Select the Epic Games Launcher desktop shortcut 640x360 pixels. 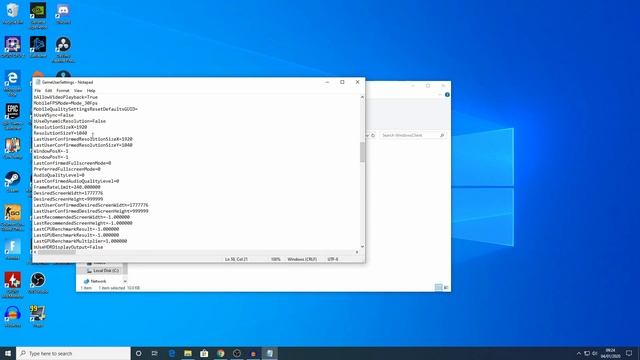[x=12, y=117]
